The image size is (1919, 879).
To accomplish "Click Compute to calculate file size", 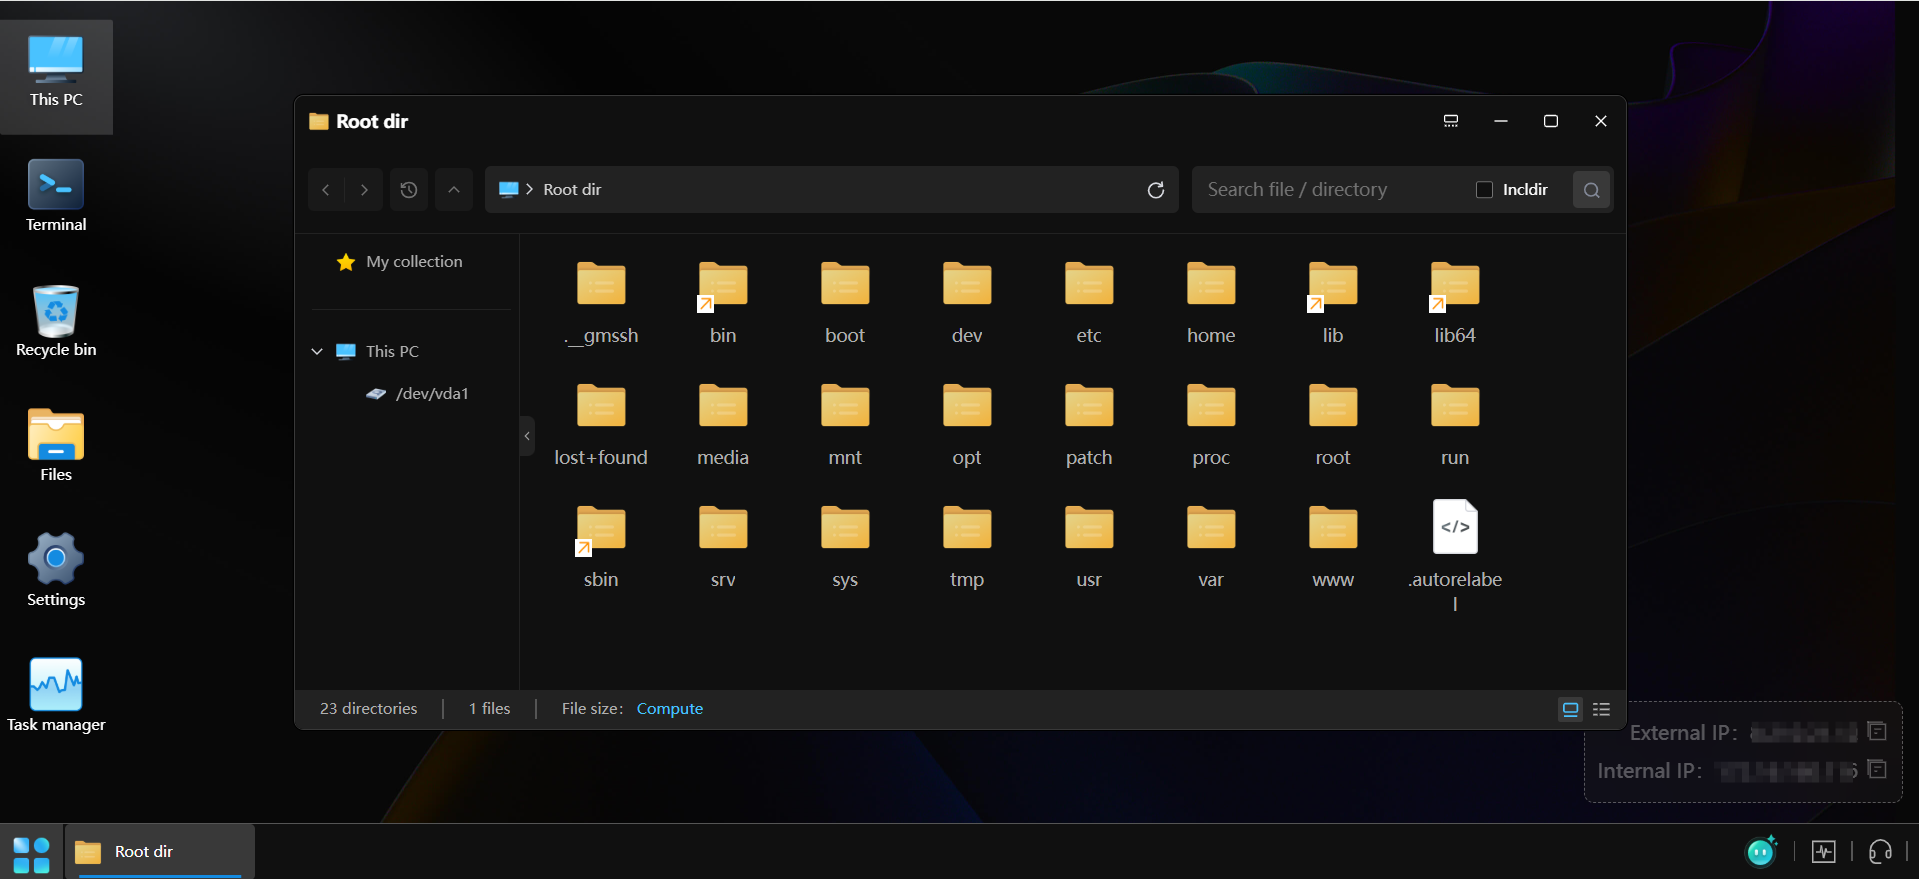I will [670, 709].
